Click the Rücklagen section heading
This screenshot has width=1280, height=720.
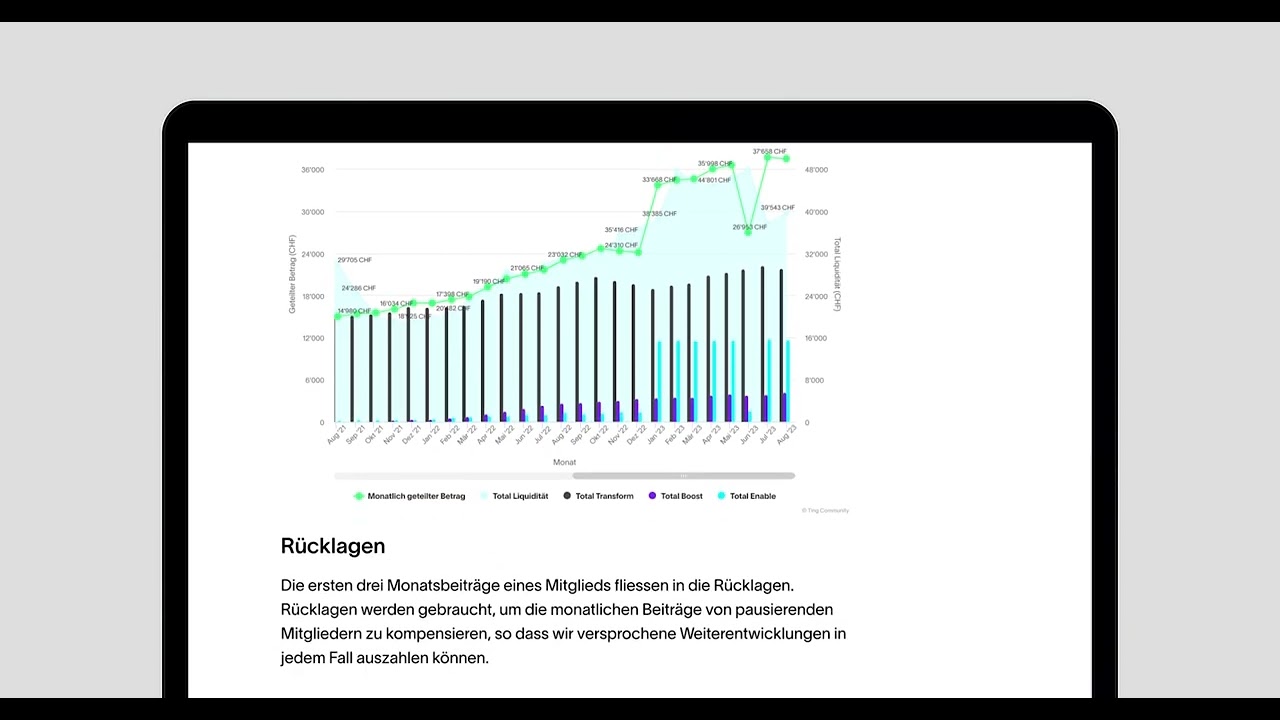tap(333, 546)
